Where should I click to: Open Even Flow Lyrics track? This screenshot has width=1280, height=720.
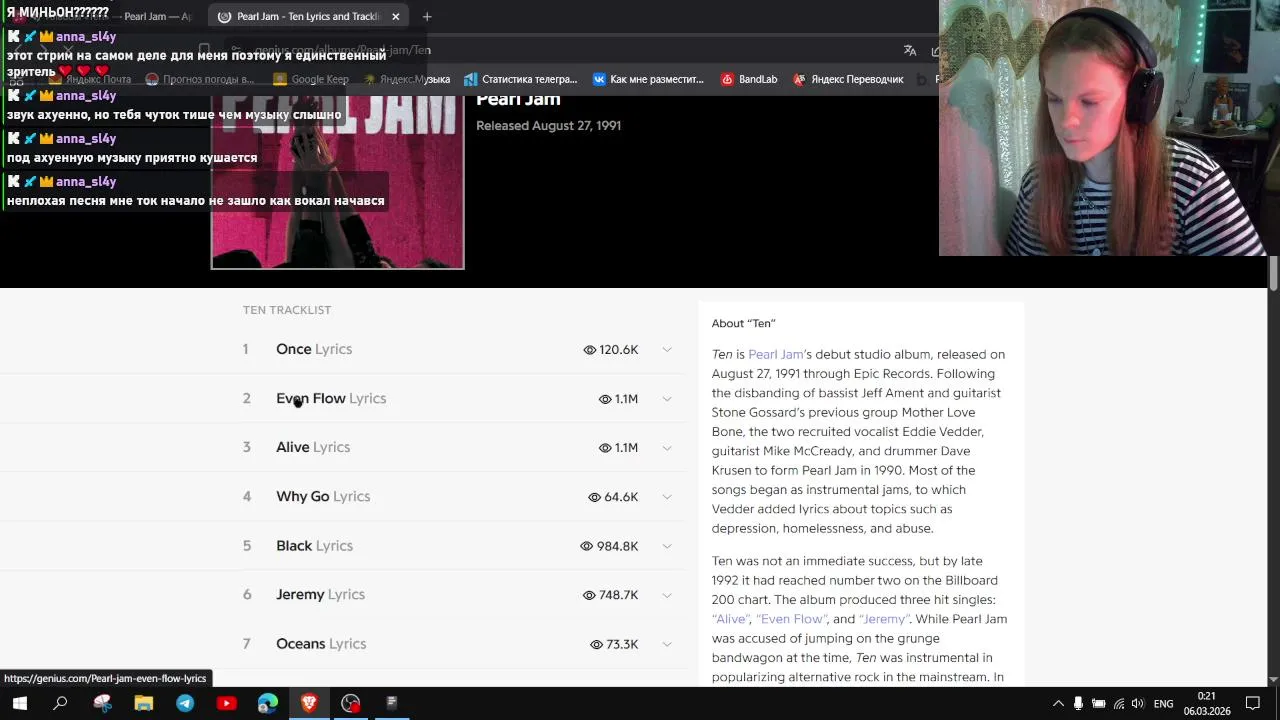point(331,398)
